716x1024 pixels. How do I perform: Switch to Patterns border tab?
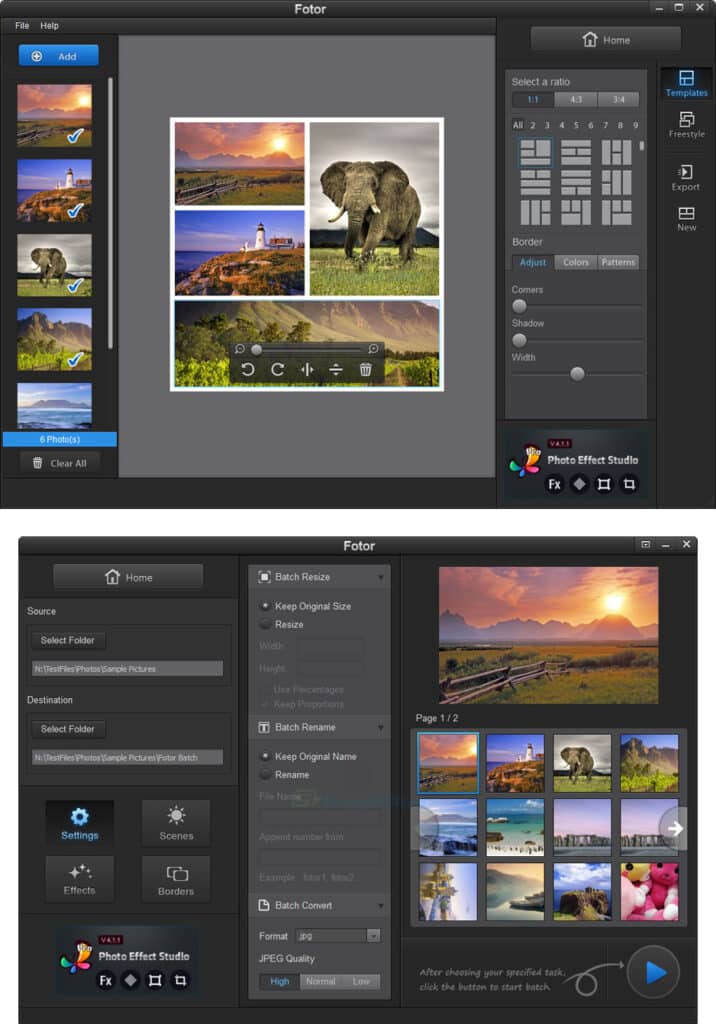coord(618,262)
